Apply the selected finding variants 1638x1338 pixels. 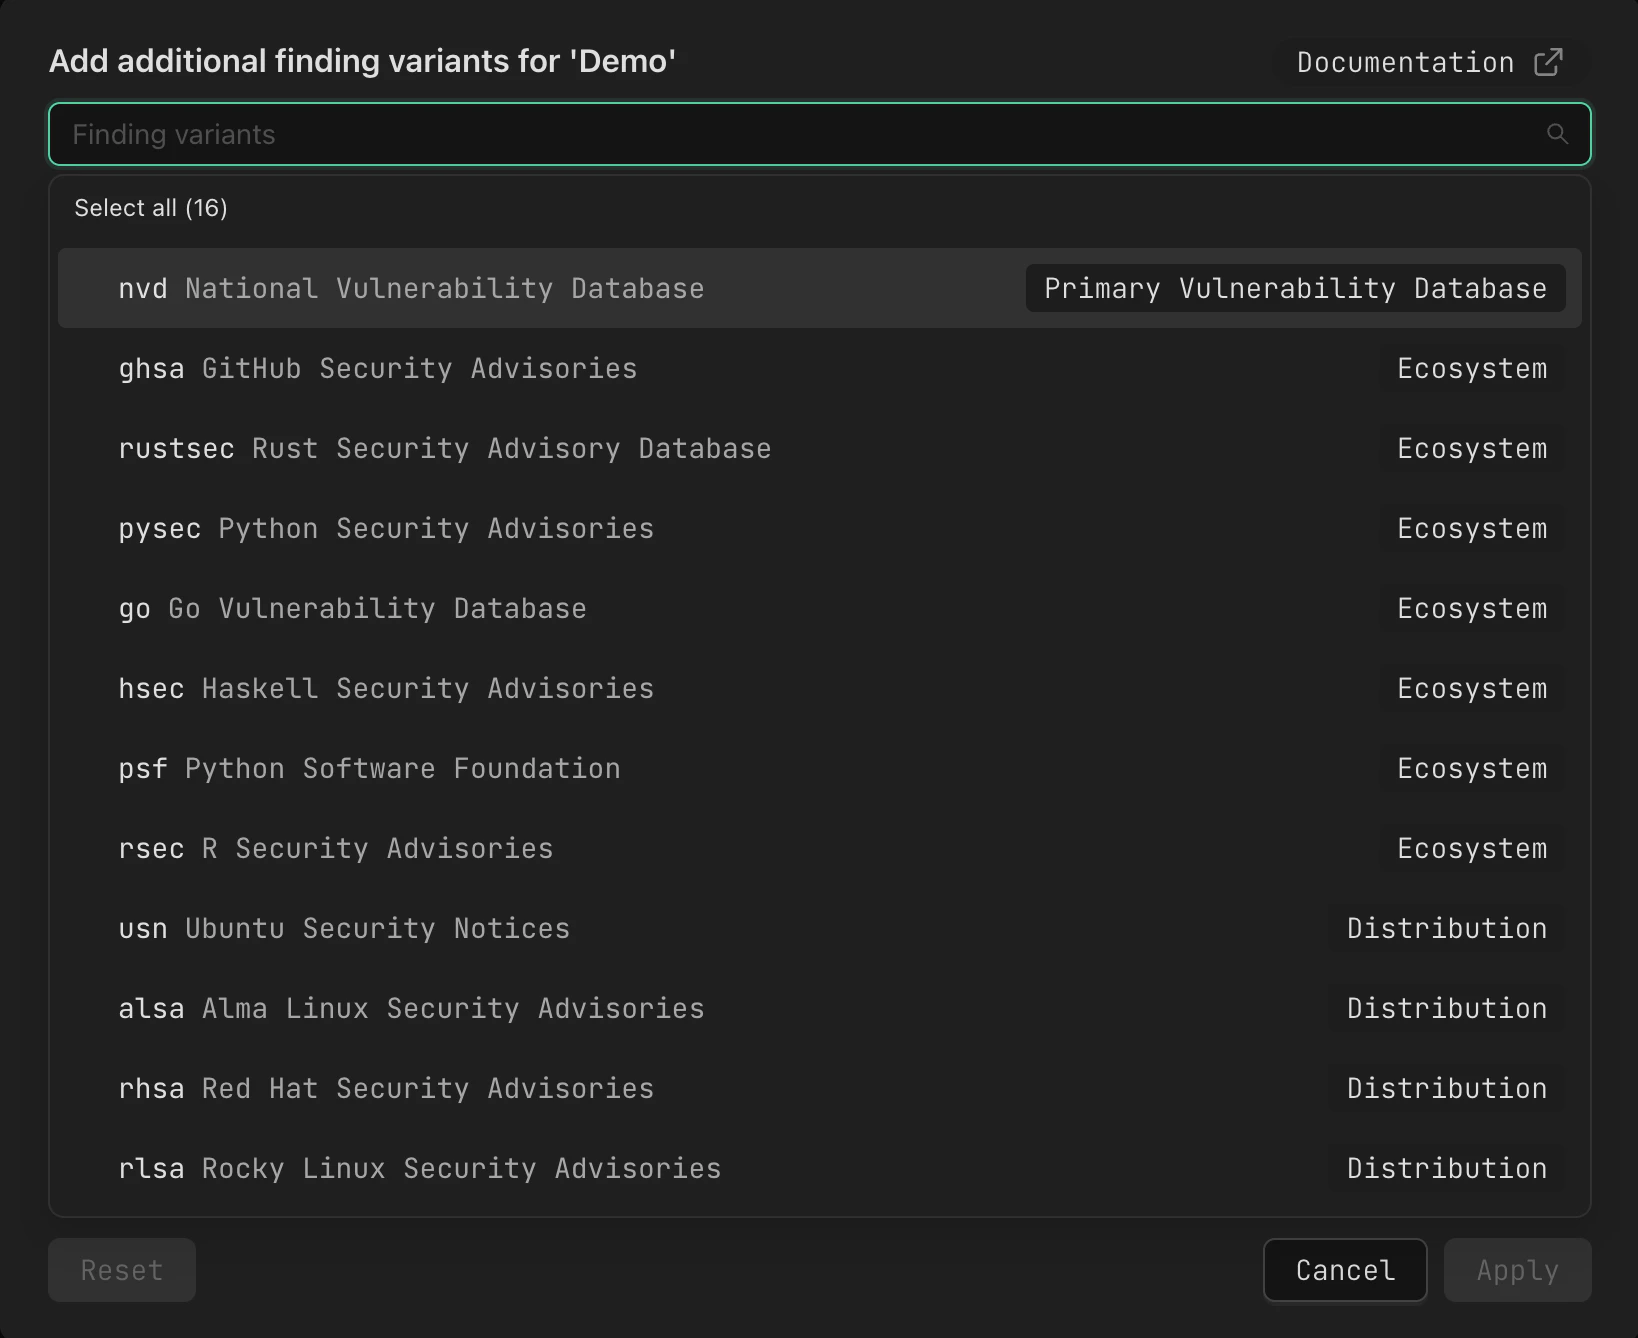[x=1517, y=1270]
